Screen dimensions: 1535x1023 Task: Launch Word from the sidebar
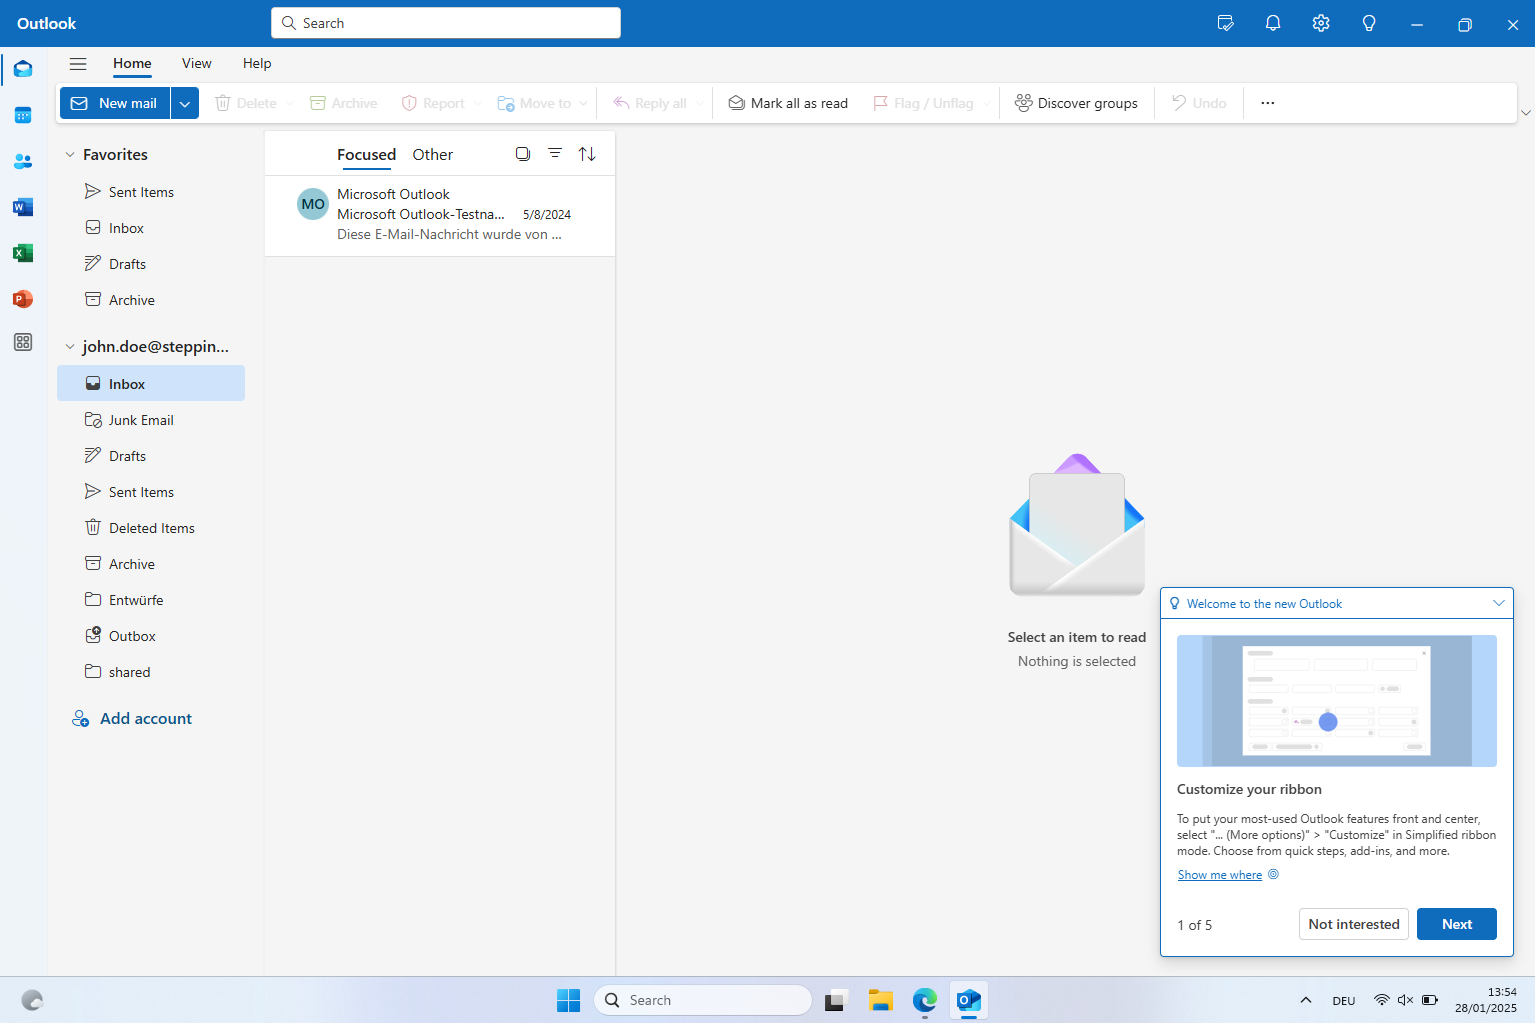tap(23, 207)
